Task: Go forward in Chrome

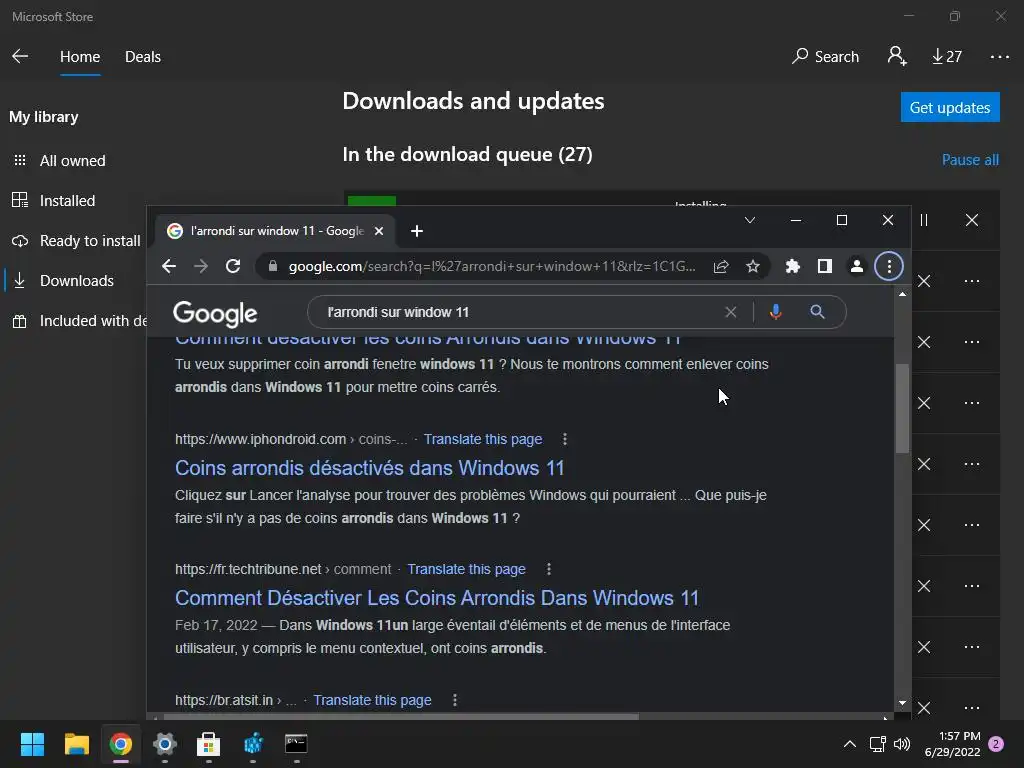Action: 201,266
